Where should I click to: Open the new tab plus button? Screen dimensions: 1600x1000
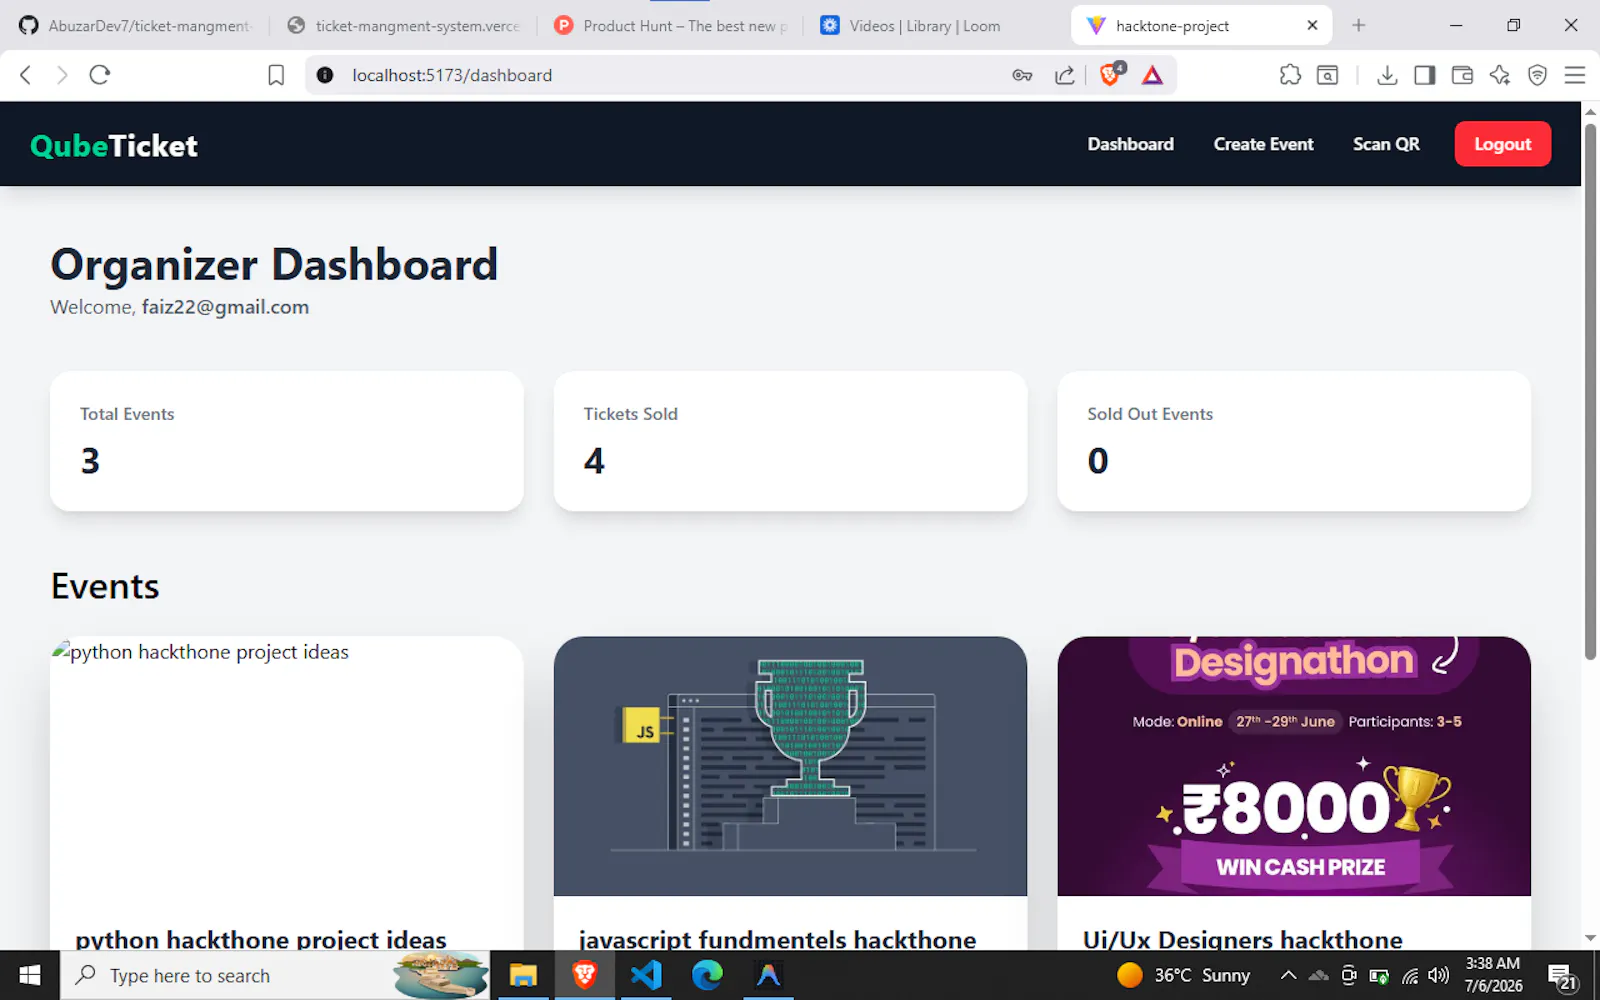point(1358,25)
